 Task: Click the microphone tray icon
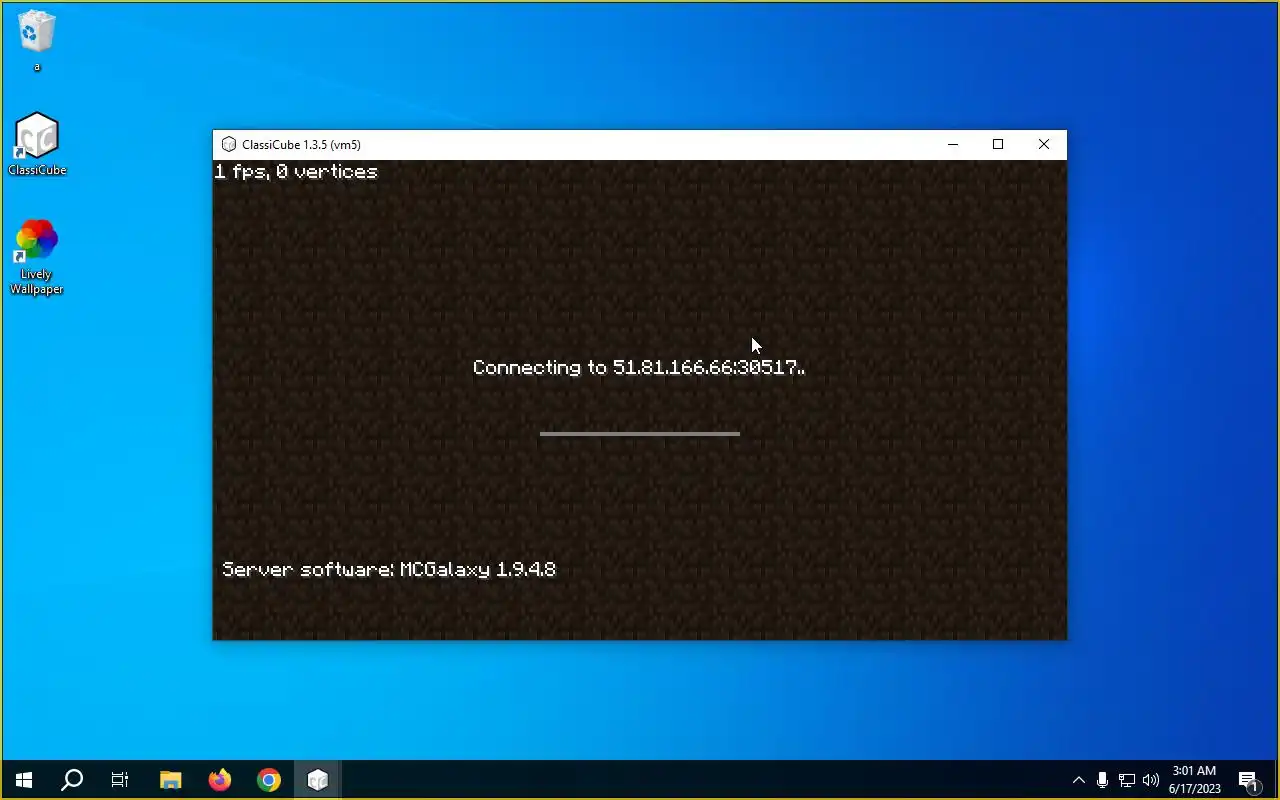[x=1102, y=780]
